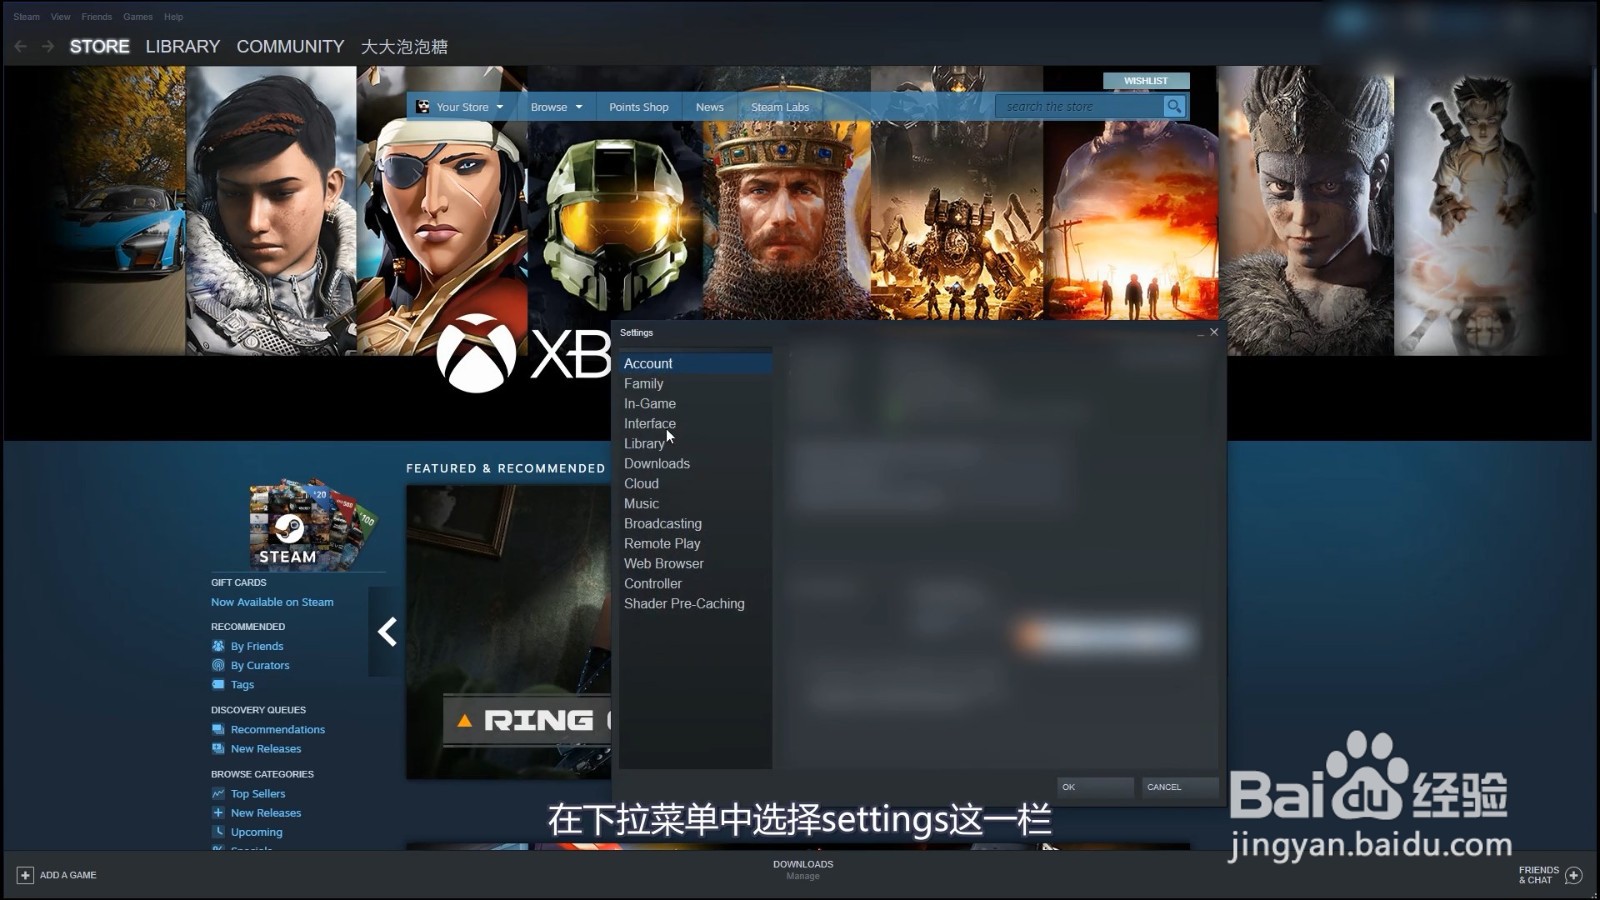Image resolution: width=1600 pixels, height=900 pixels.
Task: Open the View menu
Action: point(61,17)
